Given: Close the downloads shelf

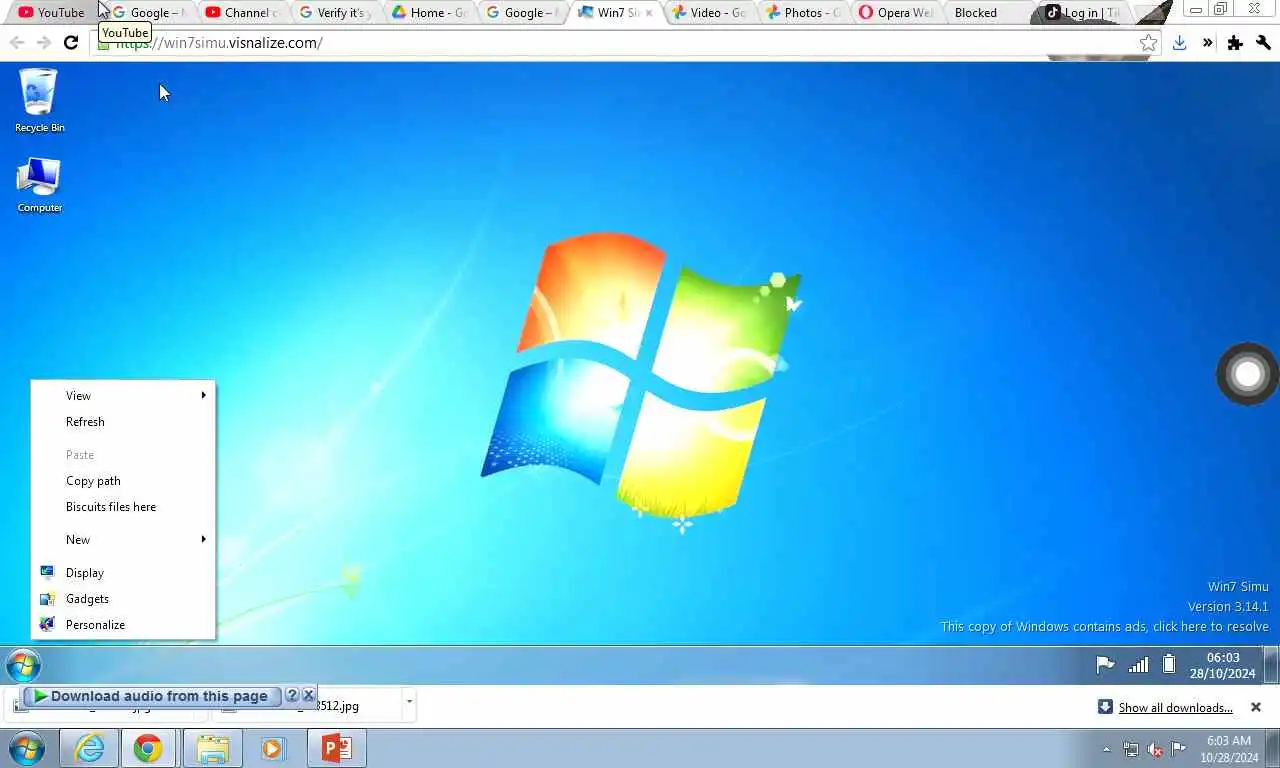Looking at the screenshot, I should 1256,707.
